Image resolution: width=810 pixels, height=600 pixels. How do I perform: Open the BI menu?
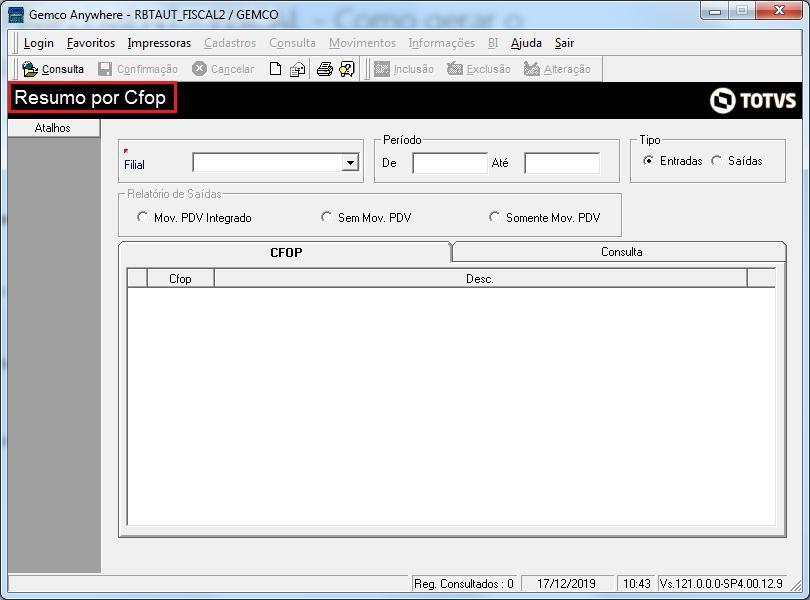(x=493, y=43)
